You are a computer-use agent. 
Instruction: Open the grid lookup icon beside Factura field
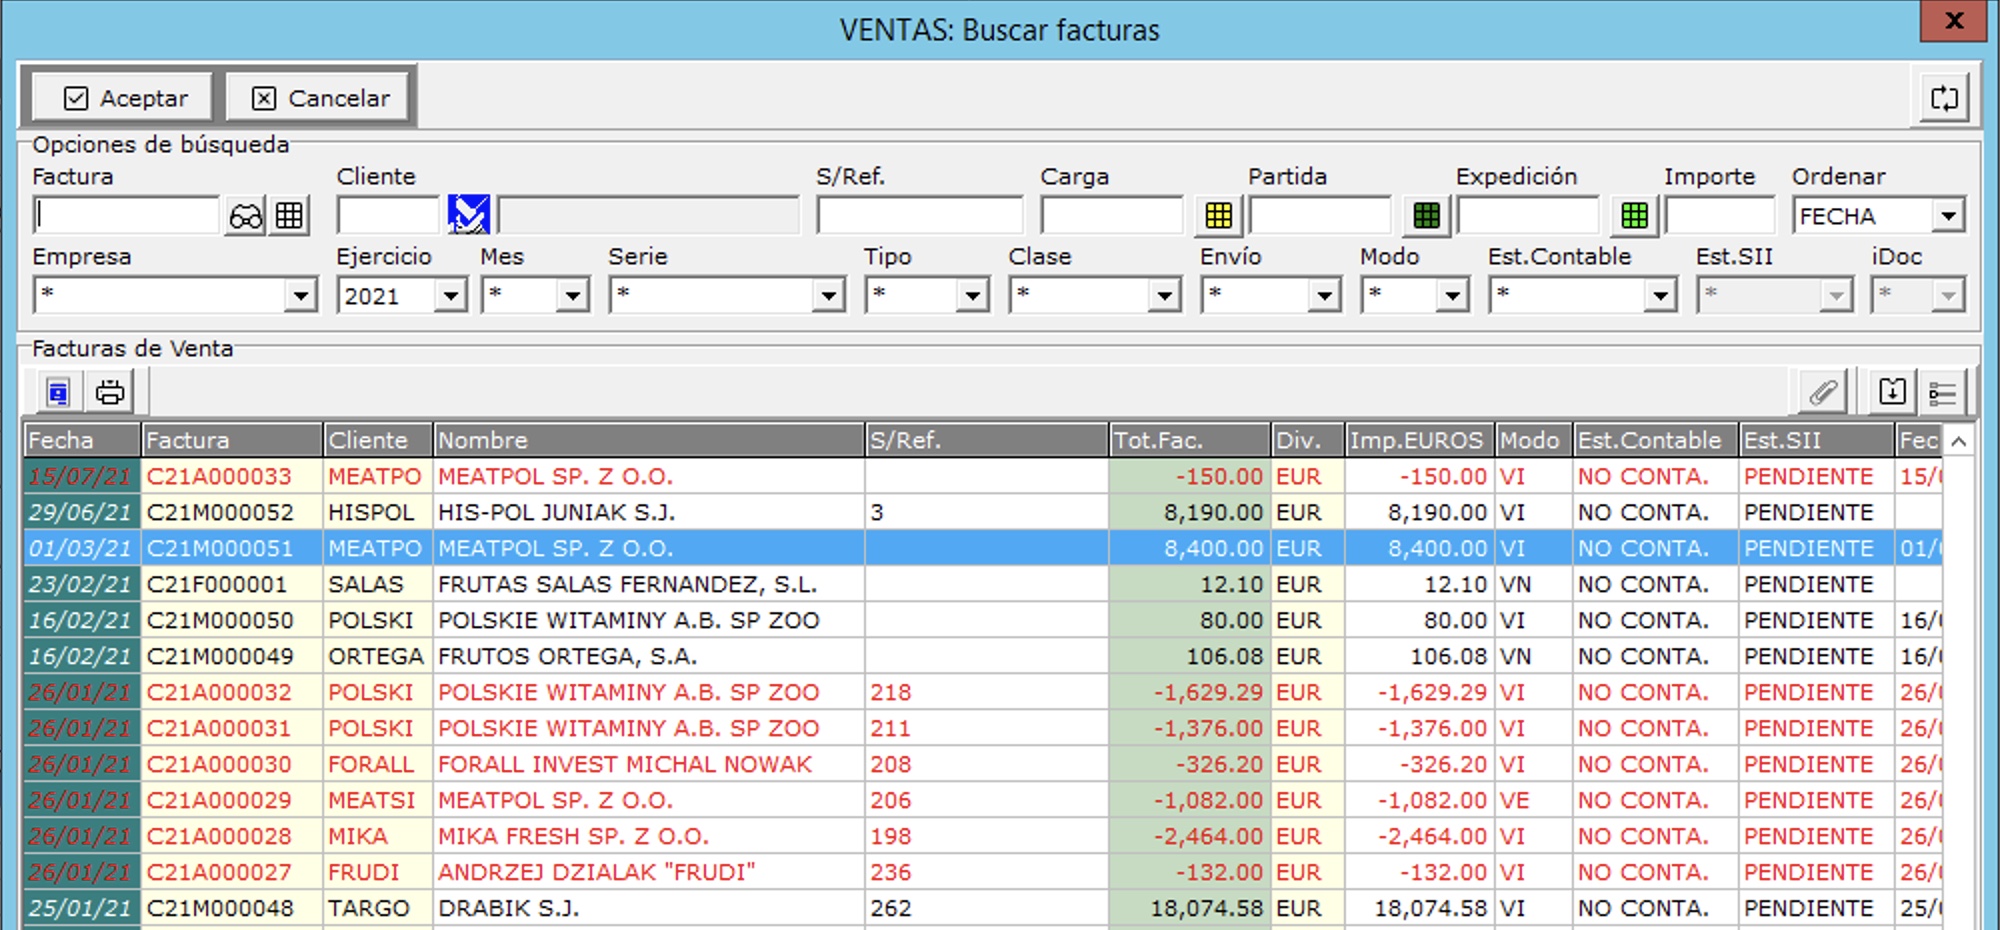(x=290, y=216)
